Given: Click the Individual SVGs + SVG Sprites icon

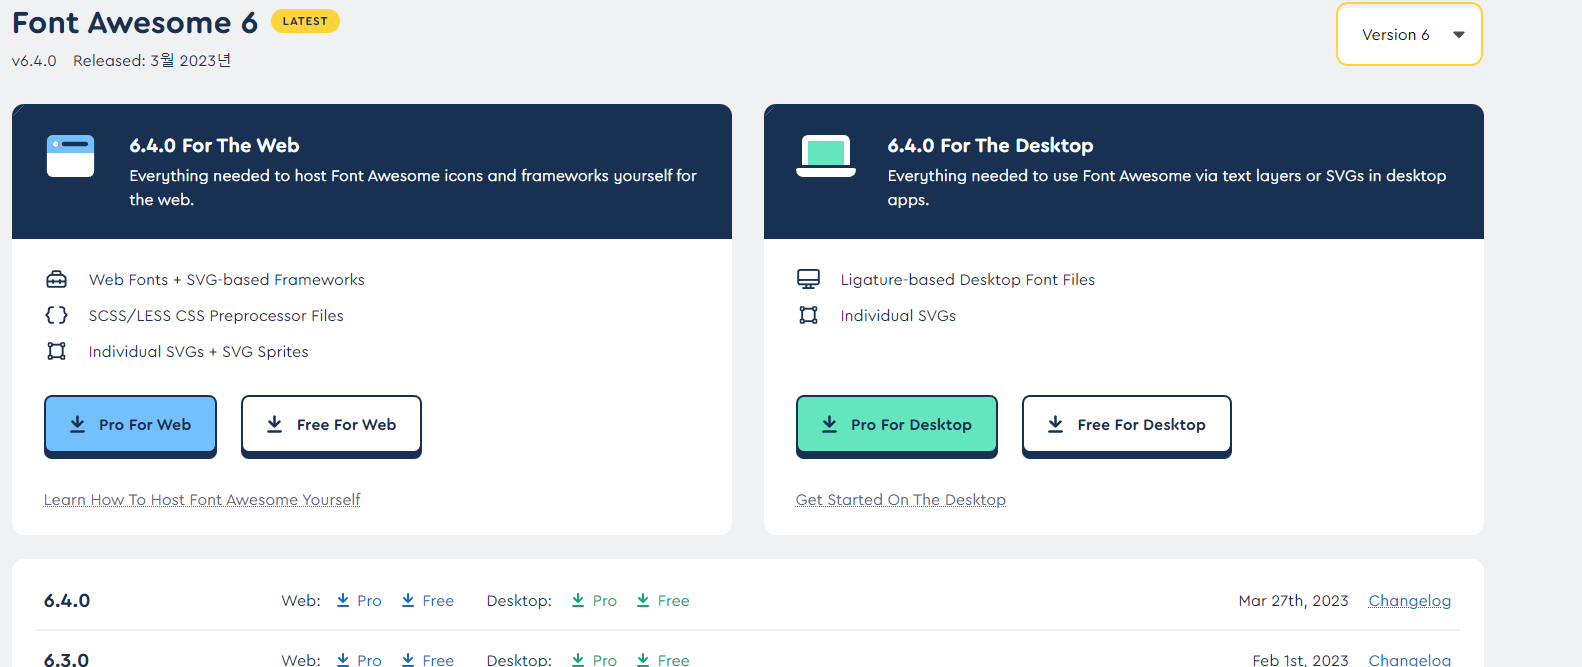Looking at the screenshot, I should (57, 351).
